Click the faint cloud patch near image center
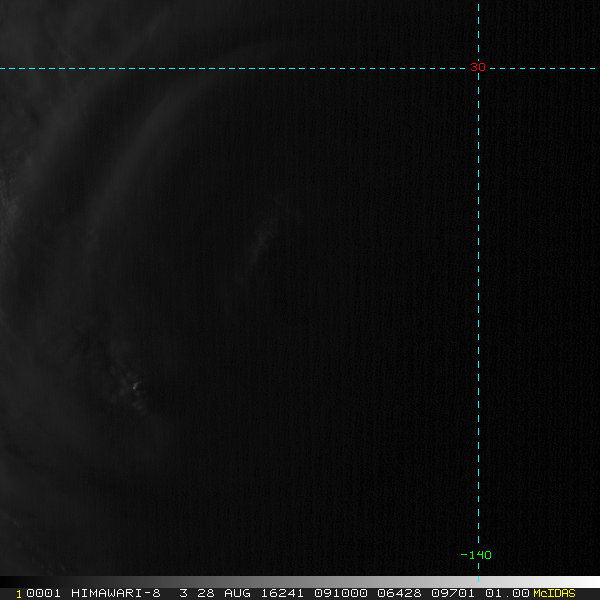Image resolution: width=600 pixels, height=600 pixels. pyautogui.click(x=263, y=237)
